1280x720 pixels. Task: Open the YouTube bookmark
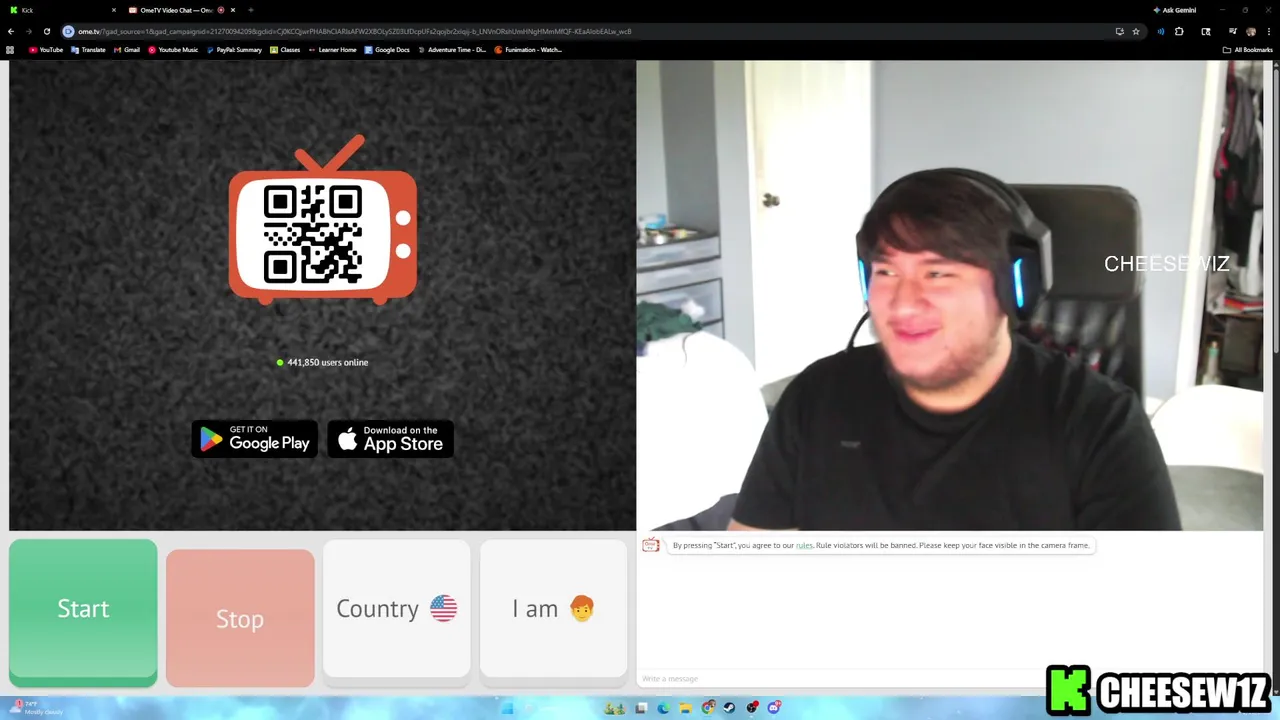pyautogui.click(x=46, y=50)
